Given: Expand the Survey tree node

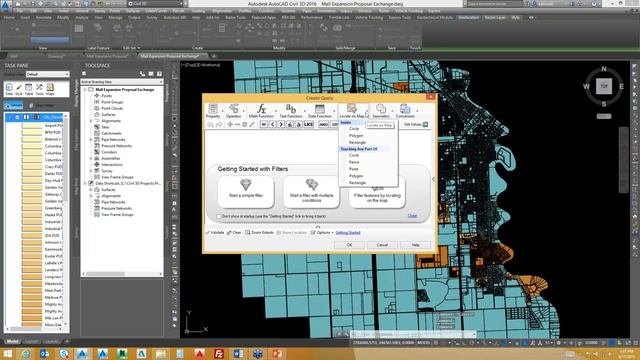Looking at the screenshot, I should click(x=91, y=171).
